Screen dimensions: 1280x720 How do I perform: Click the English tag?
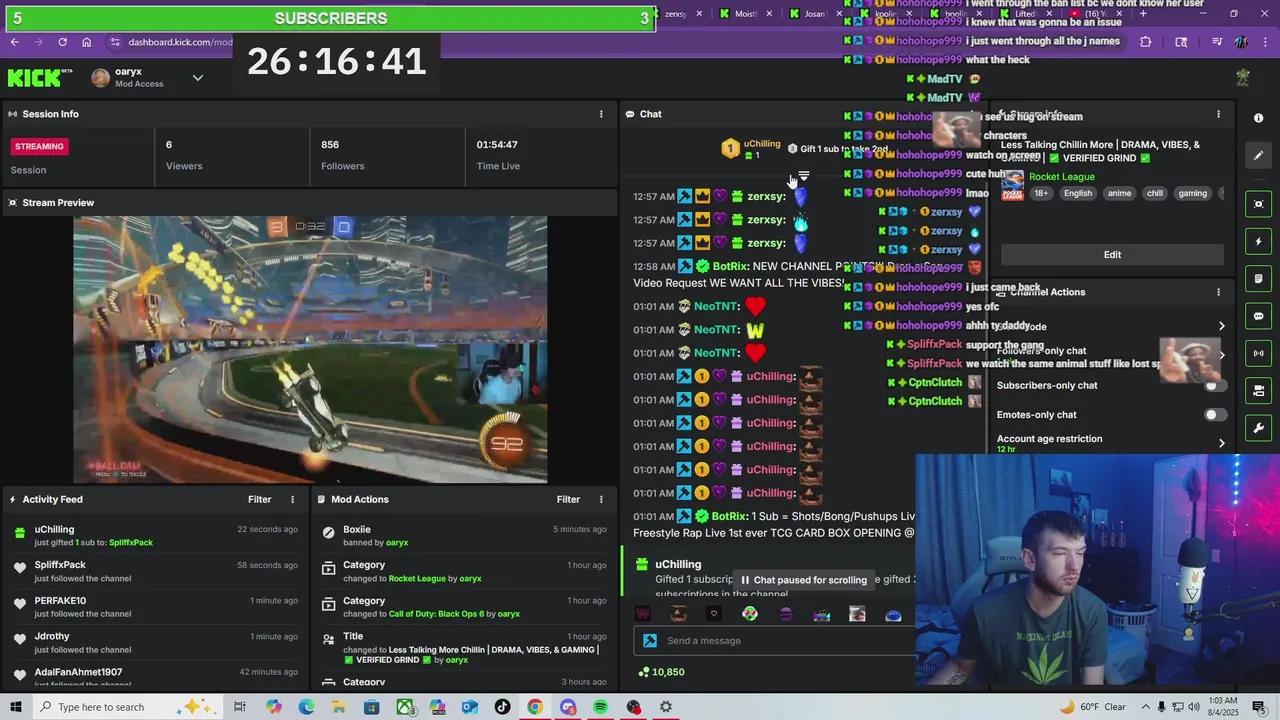pyautogui.click(x=1077, y=193)
